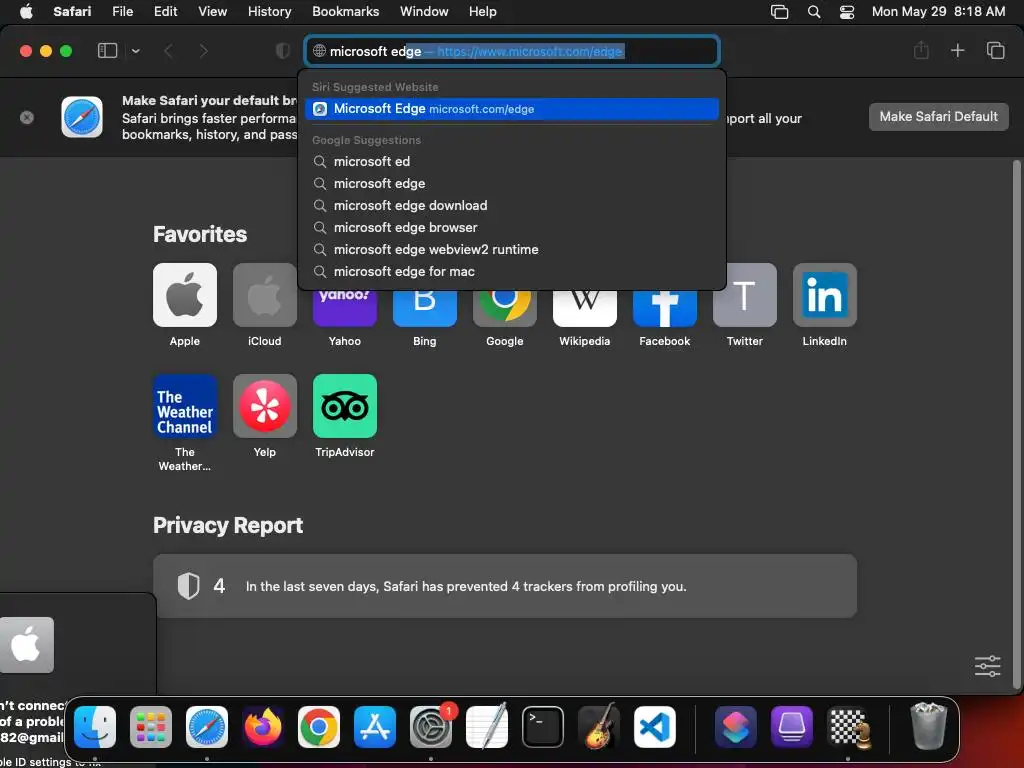The width and height of the screenshot is (1024, 768).
Task: Open a new tab with plus icon
Action: (x=957, y=50)
